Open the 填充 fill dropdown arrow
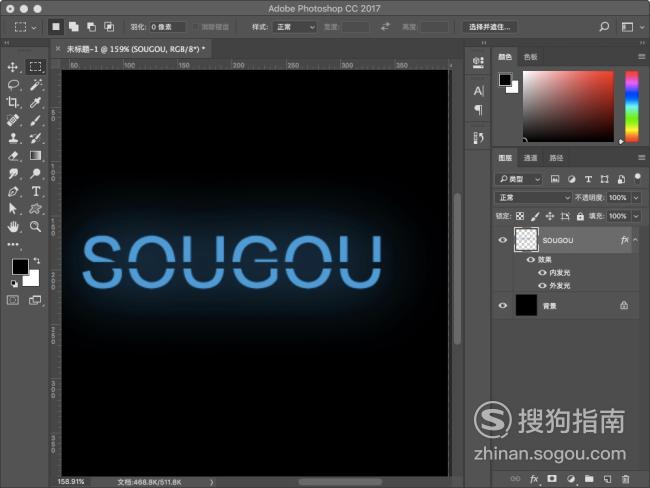The image size is (650, 488). point(636,216)
